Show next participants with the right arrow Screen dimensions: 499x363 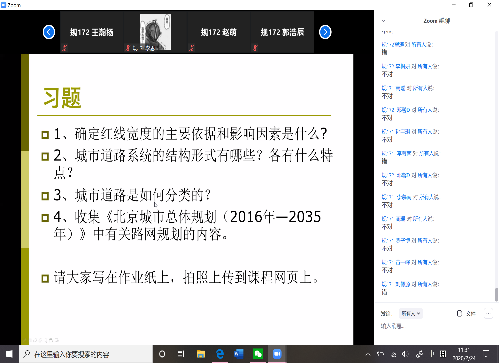(x=325, y=32)
